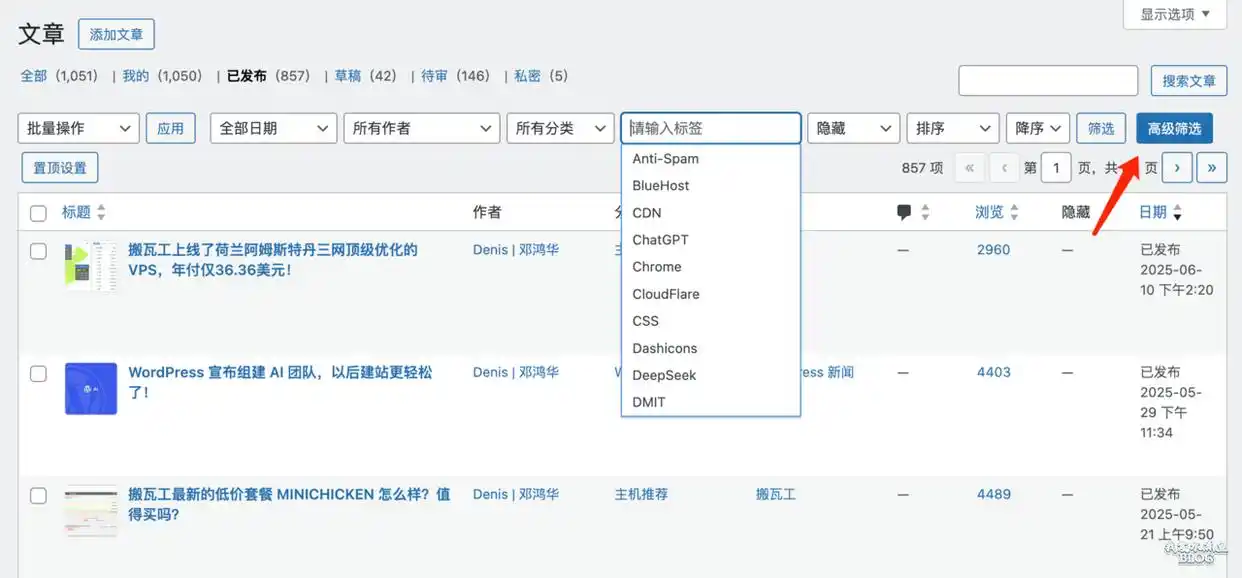Check the checkbox for the 搬瓦工 VPS post
Viewport: 1242px width, 578px height.
(x=38, y=251)
